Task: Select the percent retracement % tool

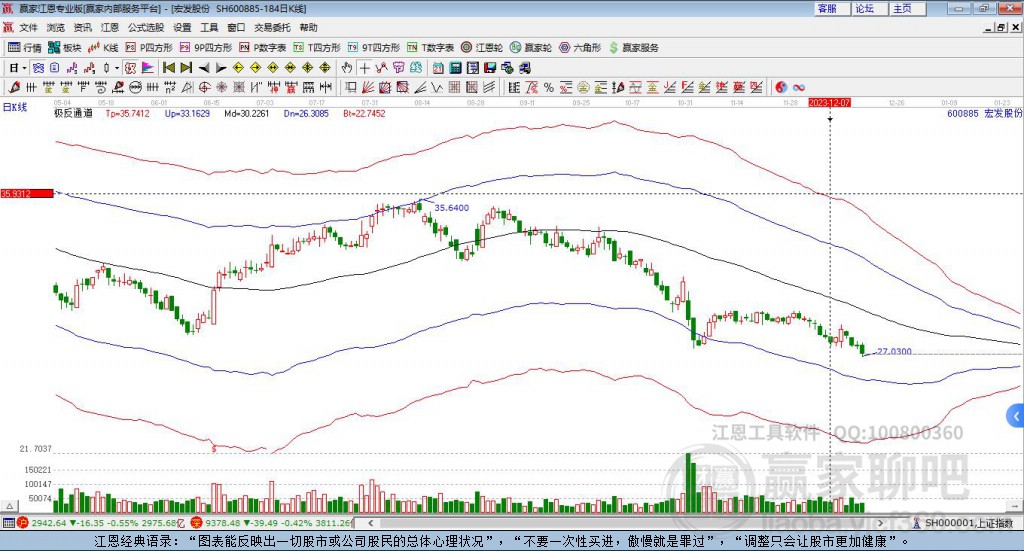Action: click(x=549, y=87)
